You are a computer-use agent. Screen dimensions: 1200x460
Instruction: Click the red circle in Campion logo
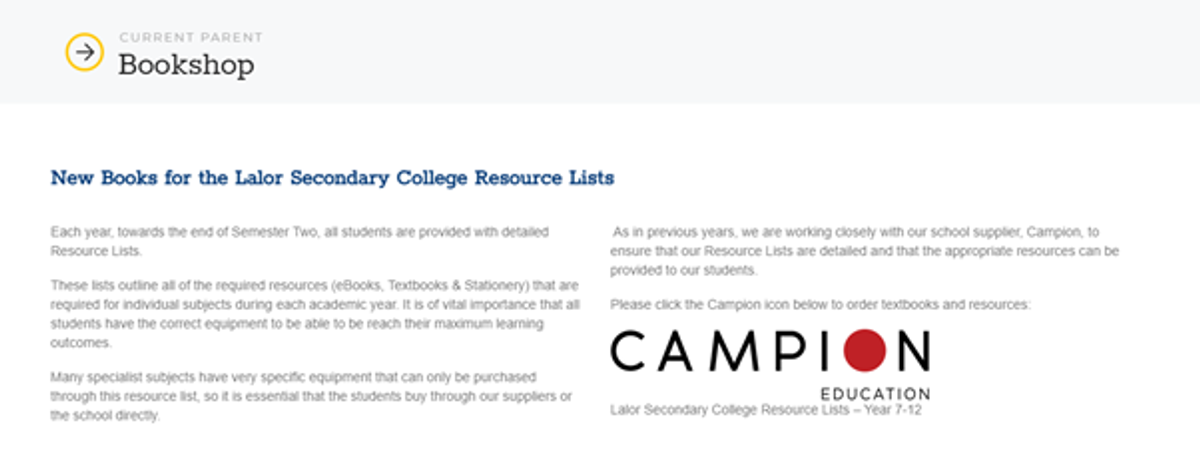click(863, 351)
